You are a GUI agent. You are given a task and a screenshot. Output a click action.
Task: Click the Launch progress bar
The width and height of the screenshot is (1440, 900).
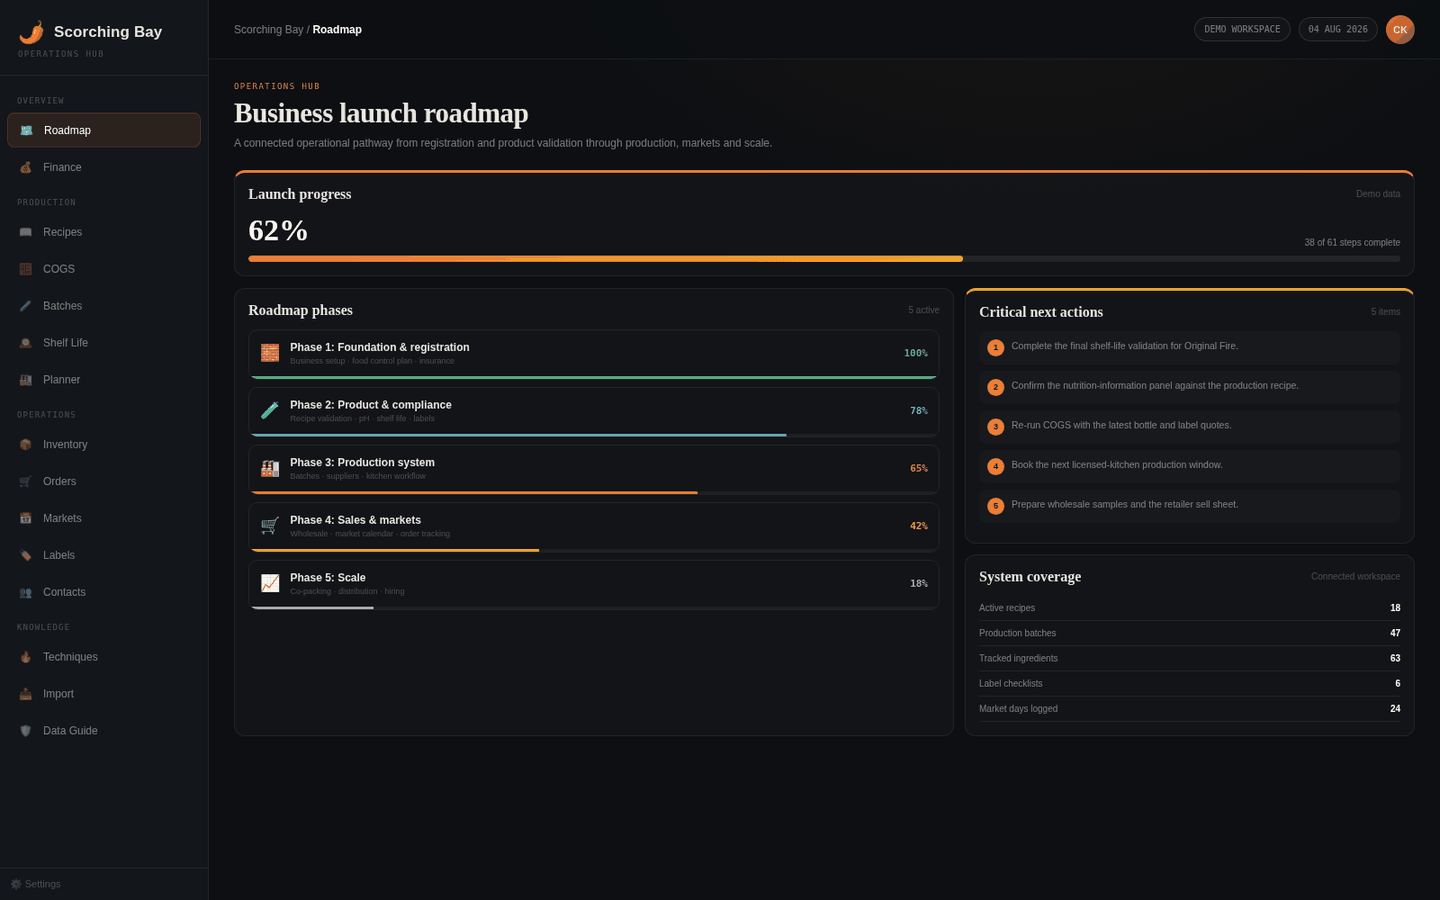pyautogui.click(x=824, y=259)
